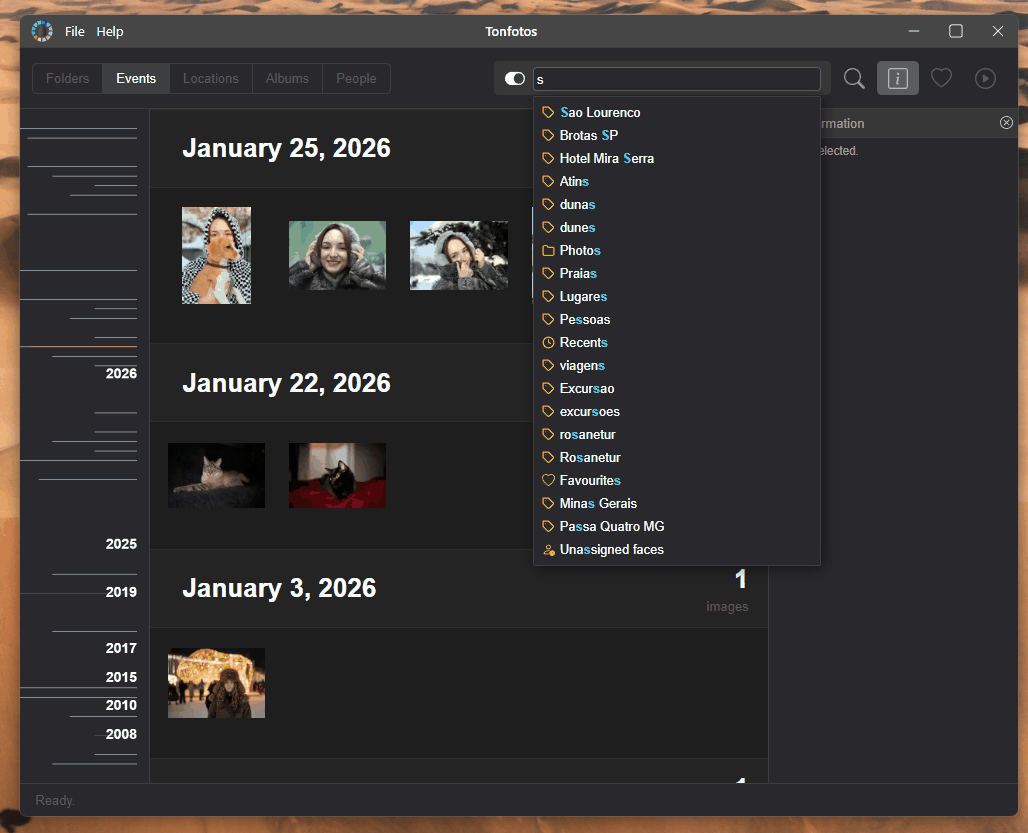The image size is (1028, 833).
Task: Click the tag icon beside Sao Lourenco
Action: tap(549, 113)
